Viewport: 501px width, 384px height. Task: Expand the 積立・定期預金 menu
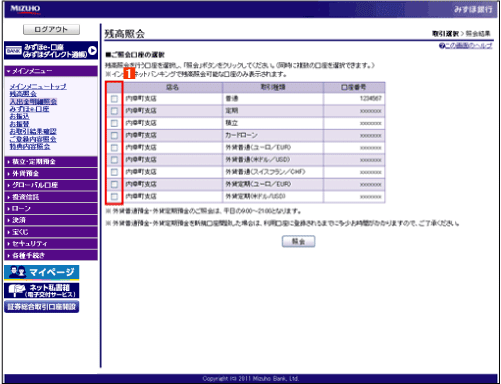(51, 162)
